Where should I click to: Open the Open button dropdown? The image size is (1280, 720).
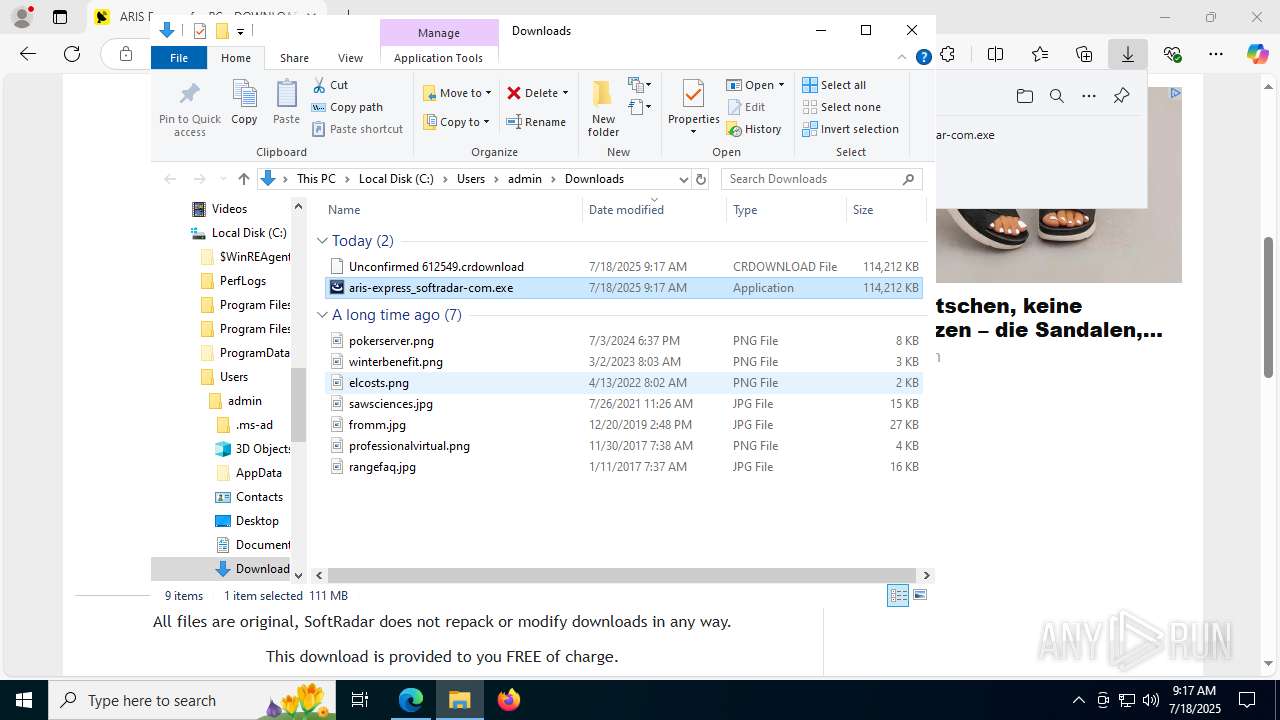(x=755, y=85)
